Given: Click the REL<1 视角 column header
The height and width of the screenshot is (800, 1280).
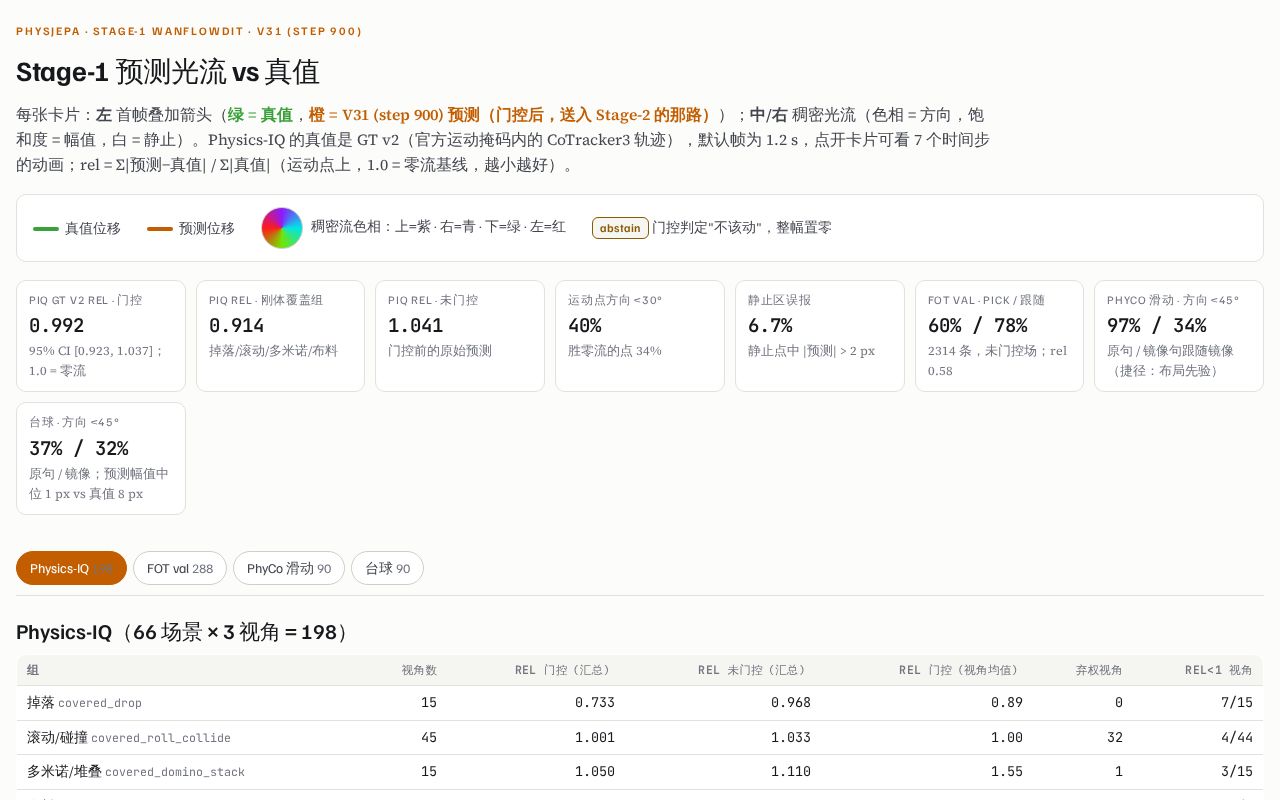Looking at the screenshot, I should click(1219, 670).
